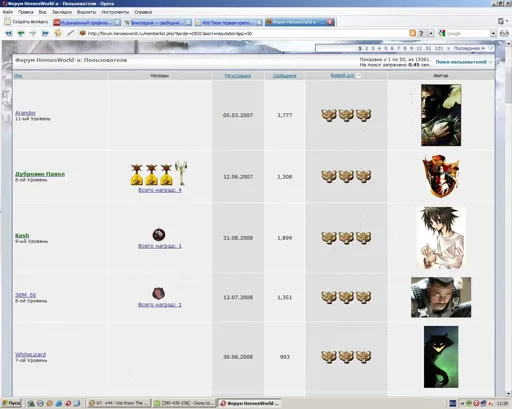Click the fast forward navigation icon

pyautogui.click(x=45, y=33)
